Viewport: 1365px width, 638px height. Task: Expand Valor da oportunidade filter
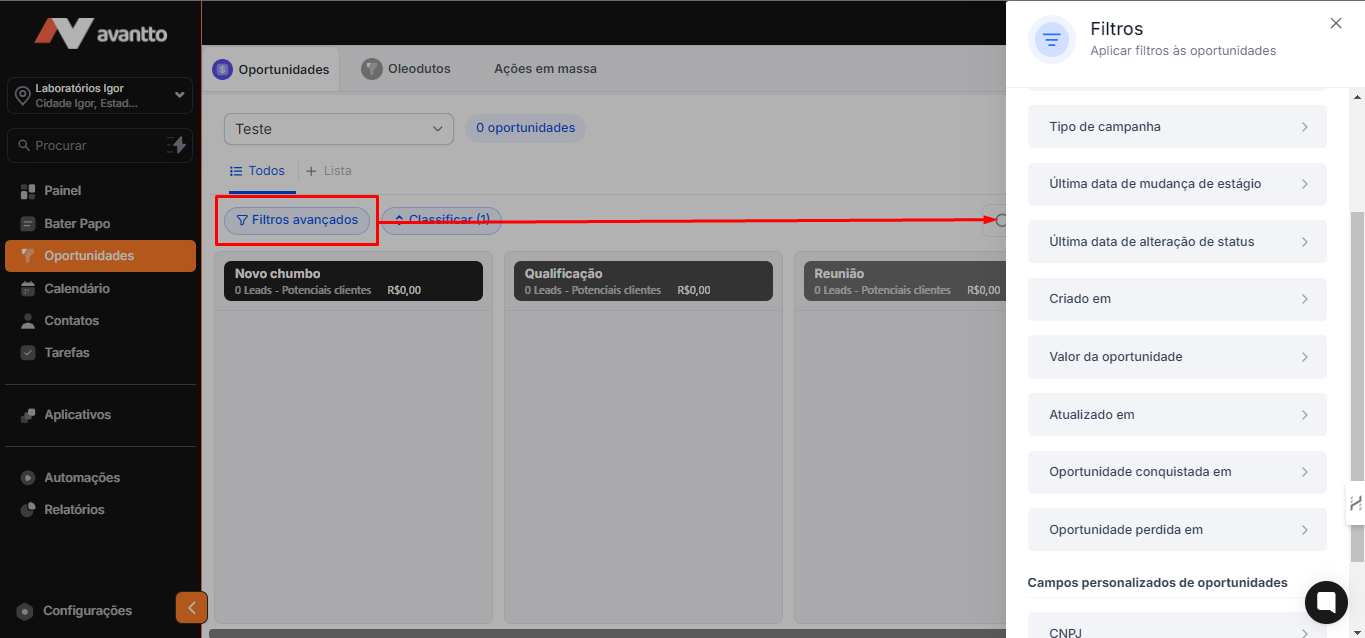[x=1177, y=357]
